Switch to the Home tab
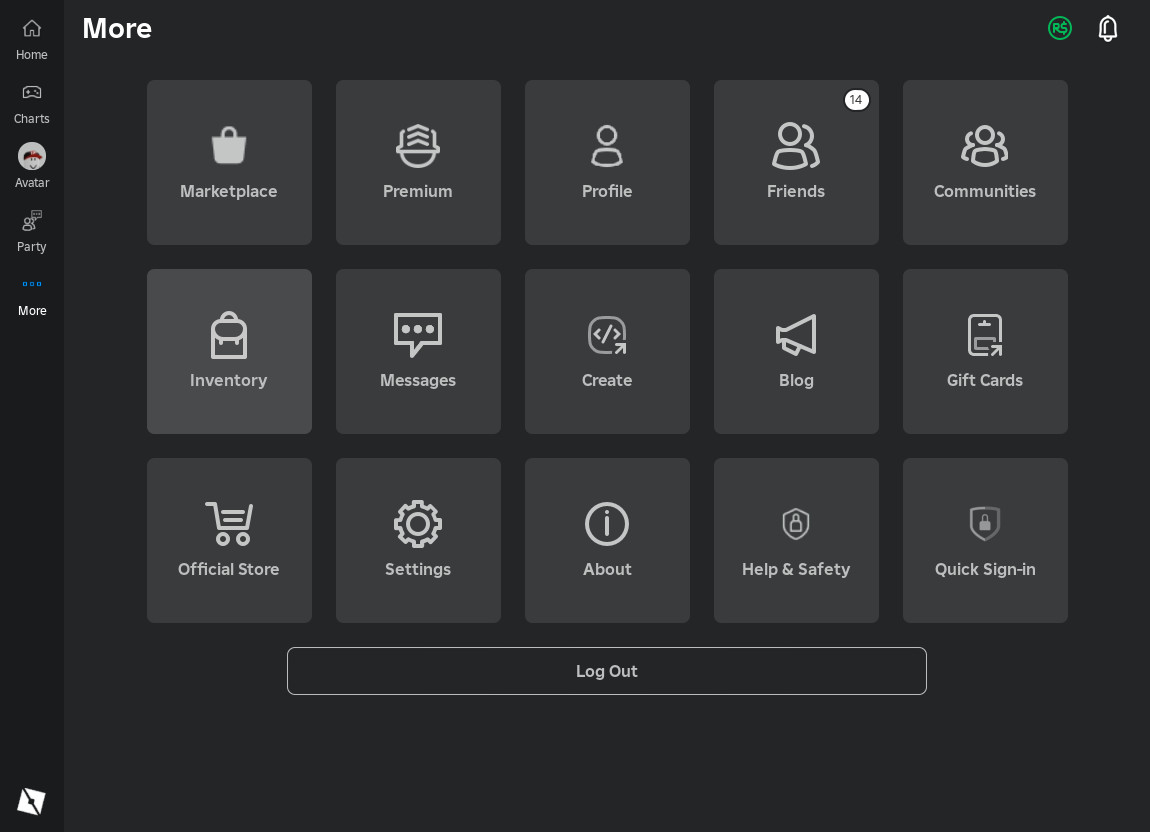 click(x=31, y=40)
